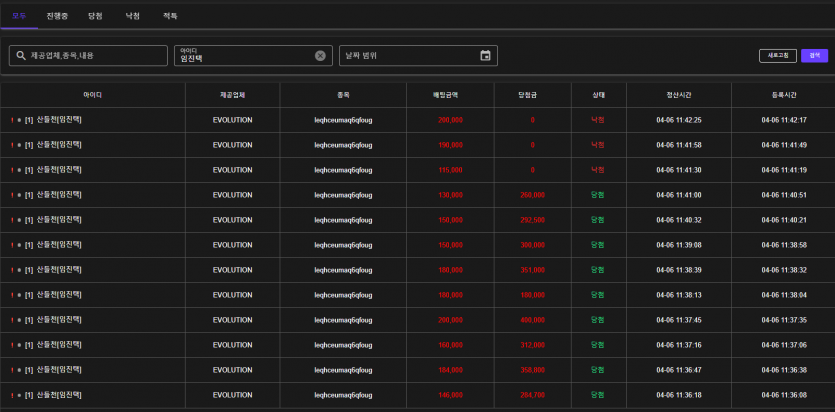Focus the 제공업체,종목,내용 search field
Image resolution: width=835 pixels, height=412 pixels.
click(88, 55)
